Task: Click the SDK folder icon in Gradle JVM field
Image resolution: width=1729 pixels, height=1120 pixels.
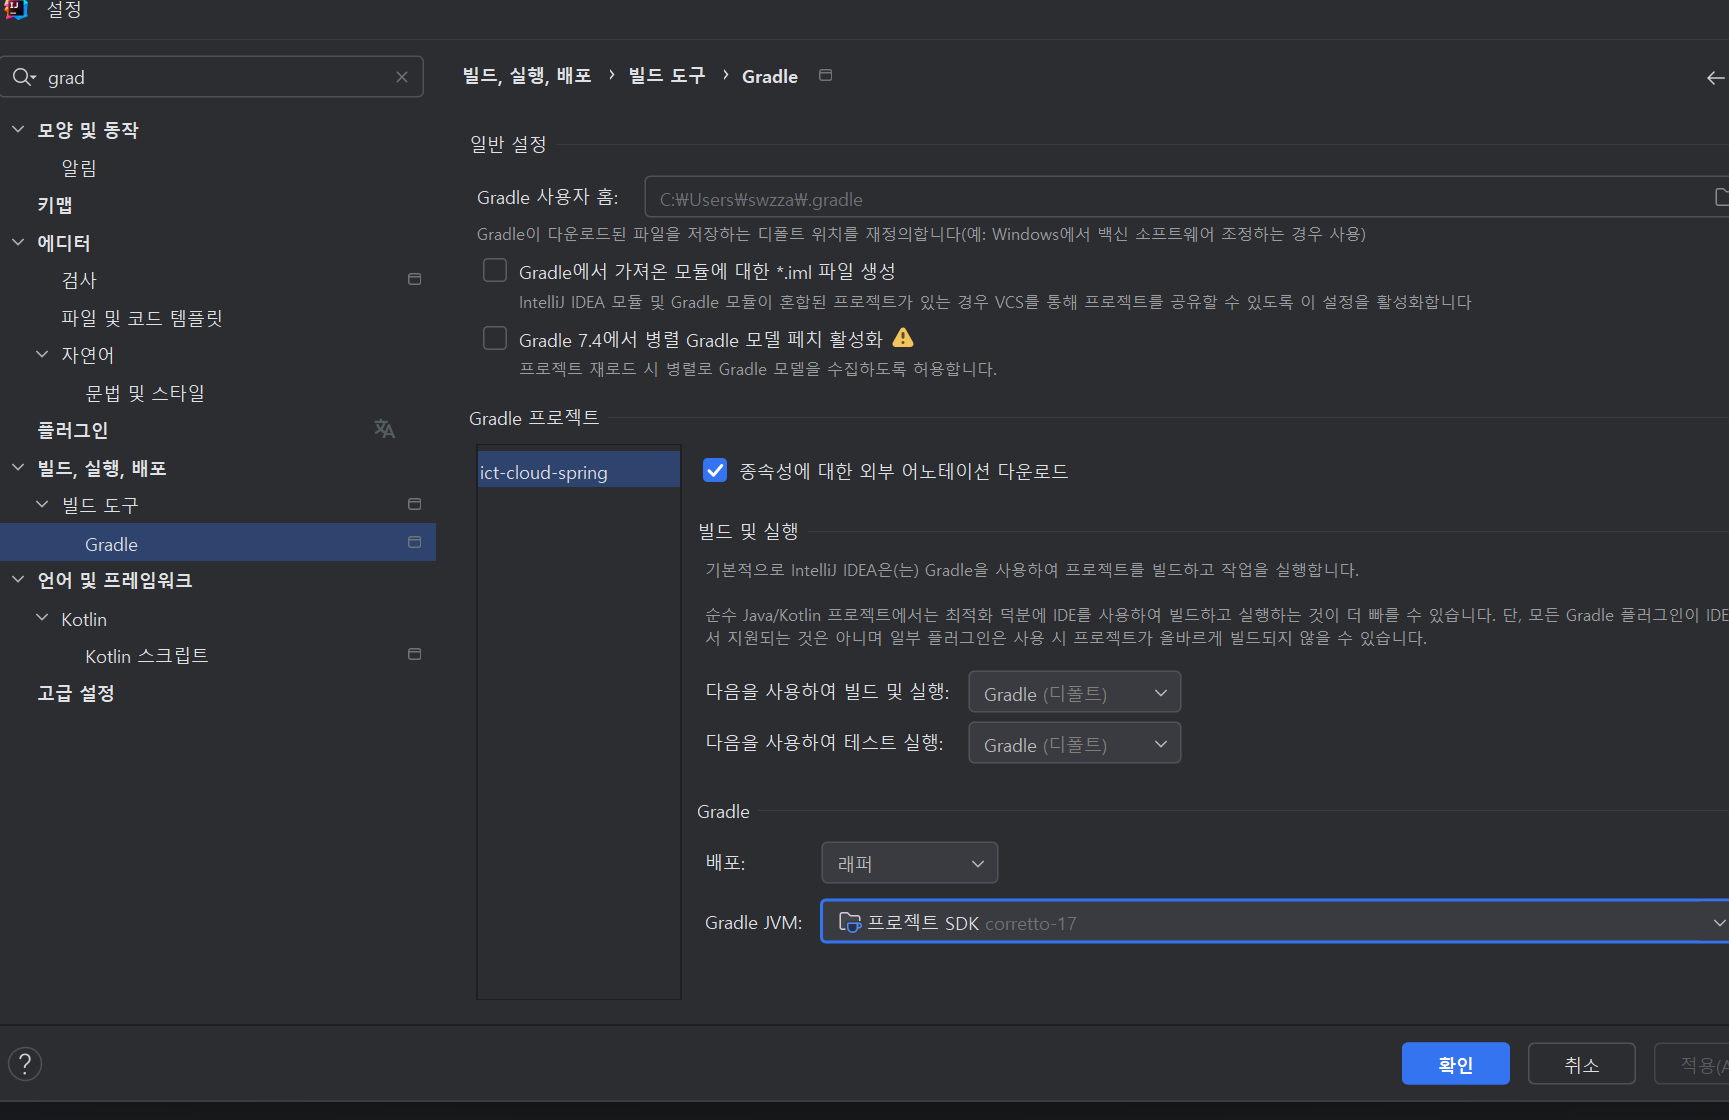Action: pos(849,922)
